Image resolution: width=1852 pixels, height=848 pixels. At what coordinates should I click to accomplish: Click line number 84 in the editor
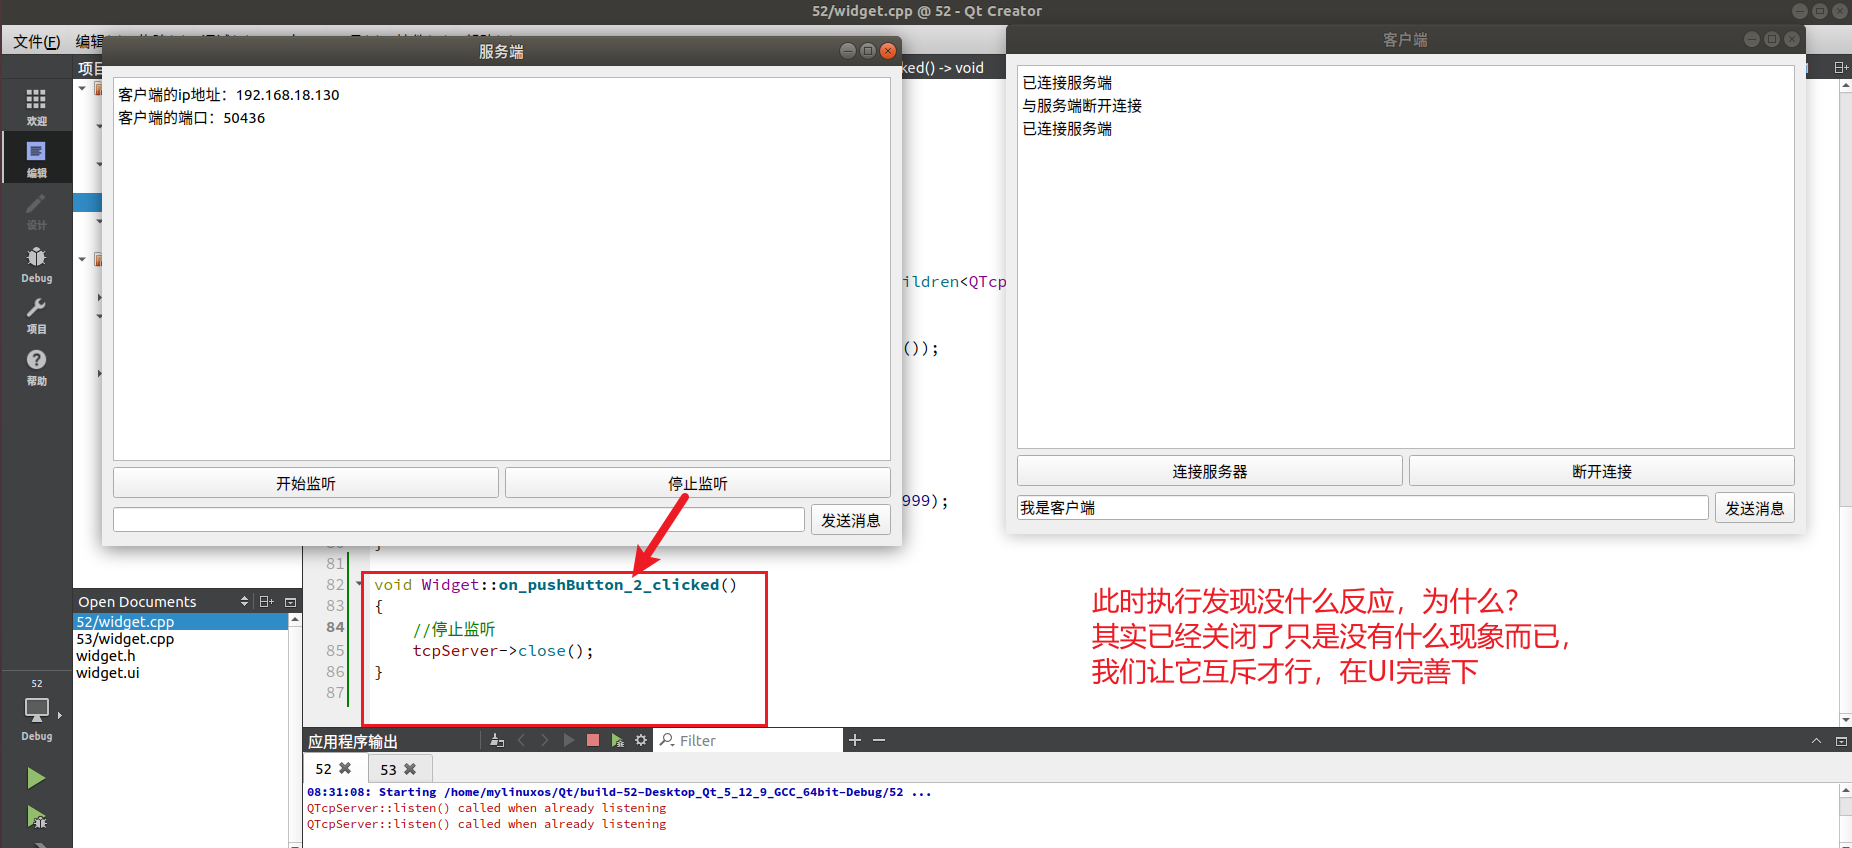click(x=334, y=628)
